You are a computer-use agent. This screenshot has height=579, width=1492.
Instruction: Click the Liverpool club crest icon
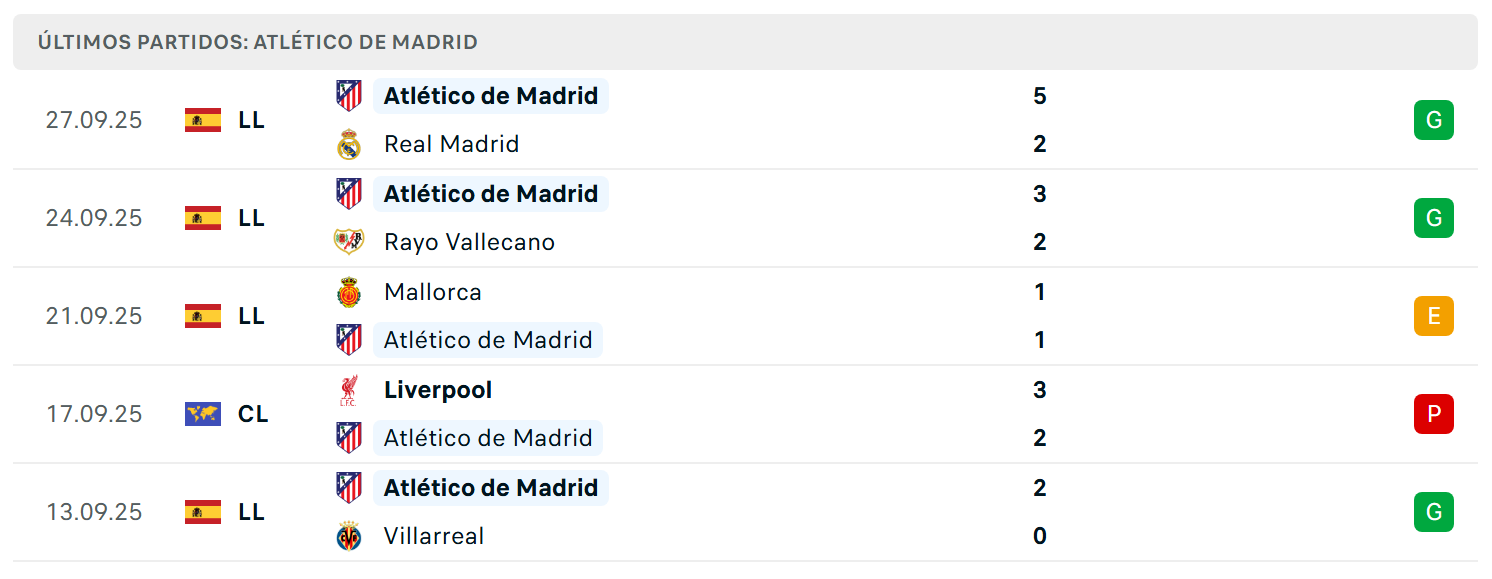click(348, 390)
